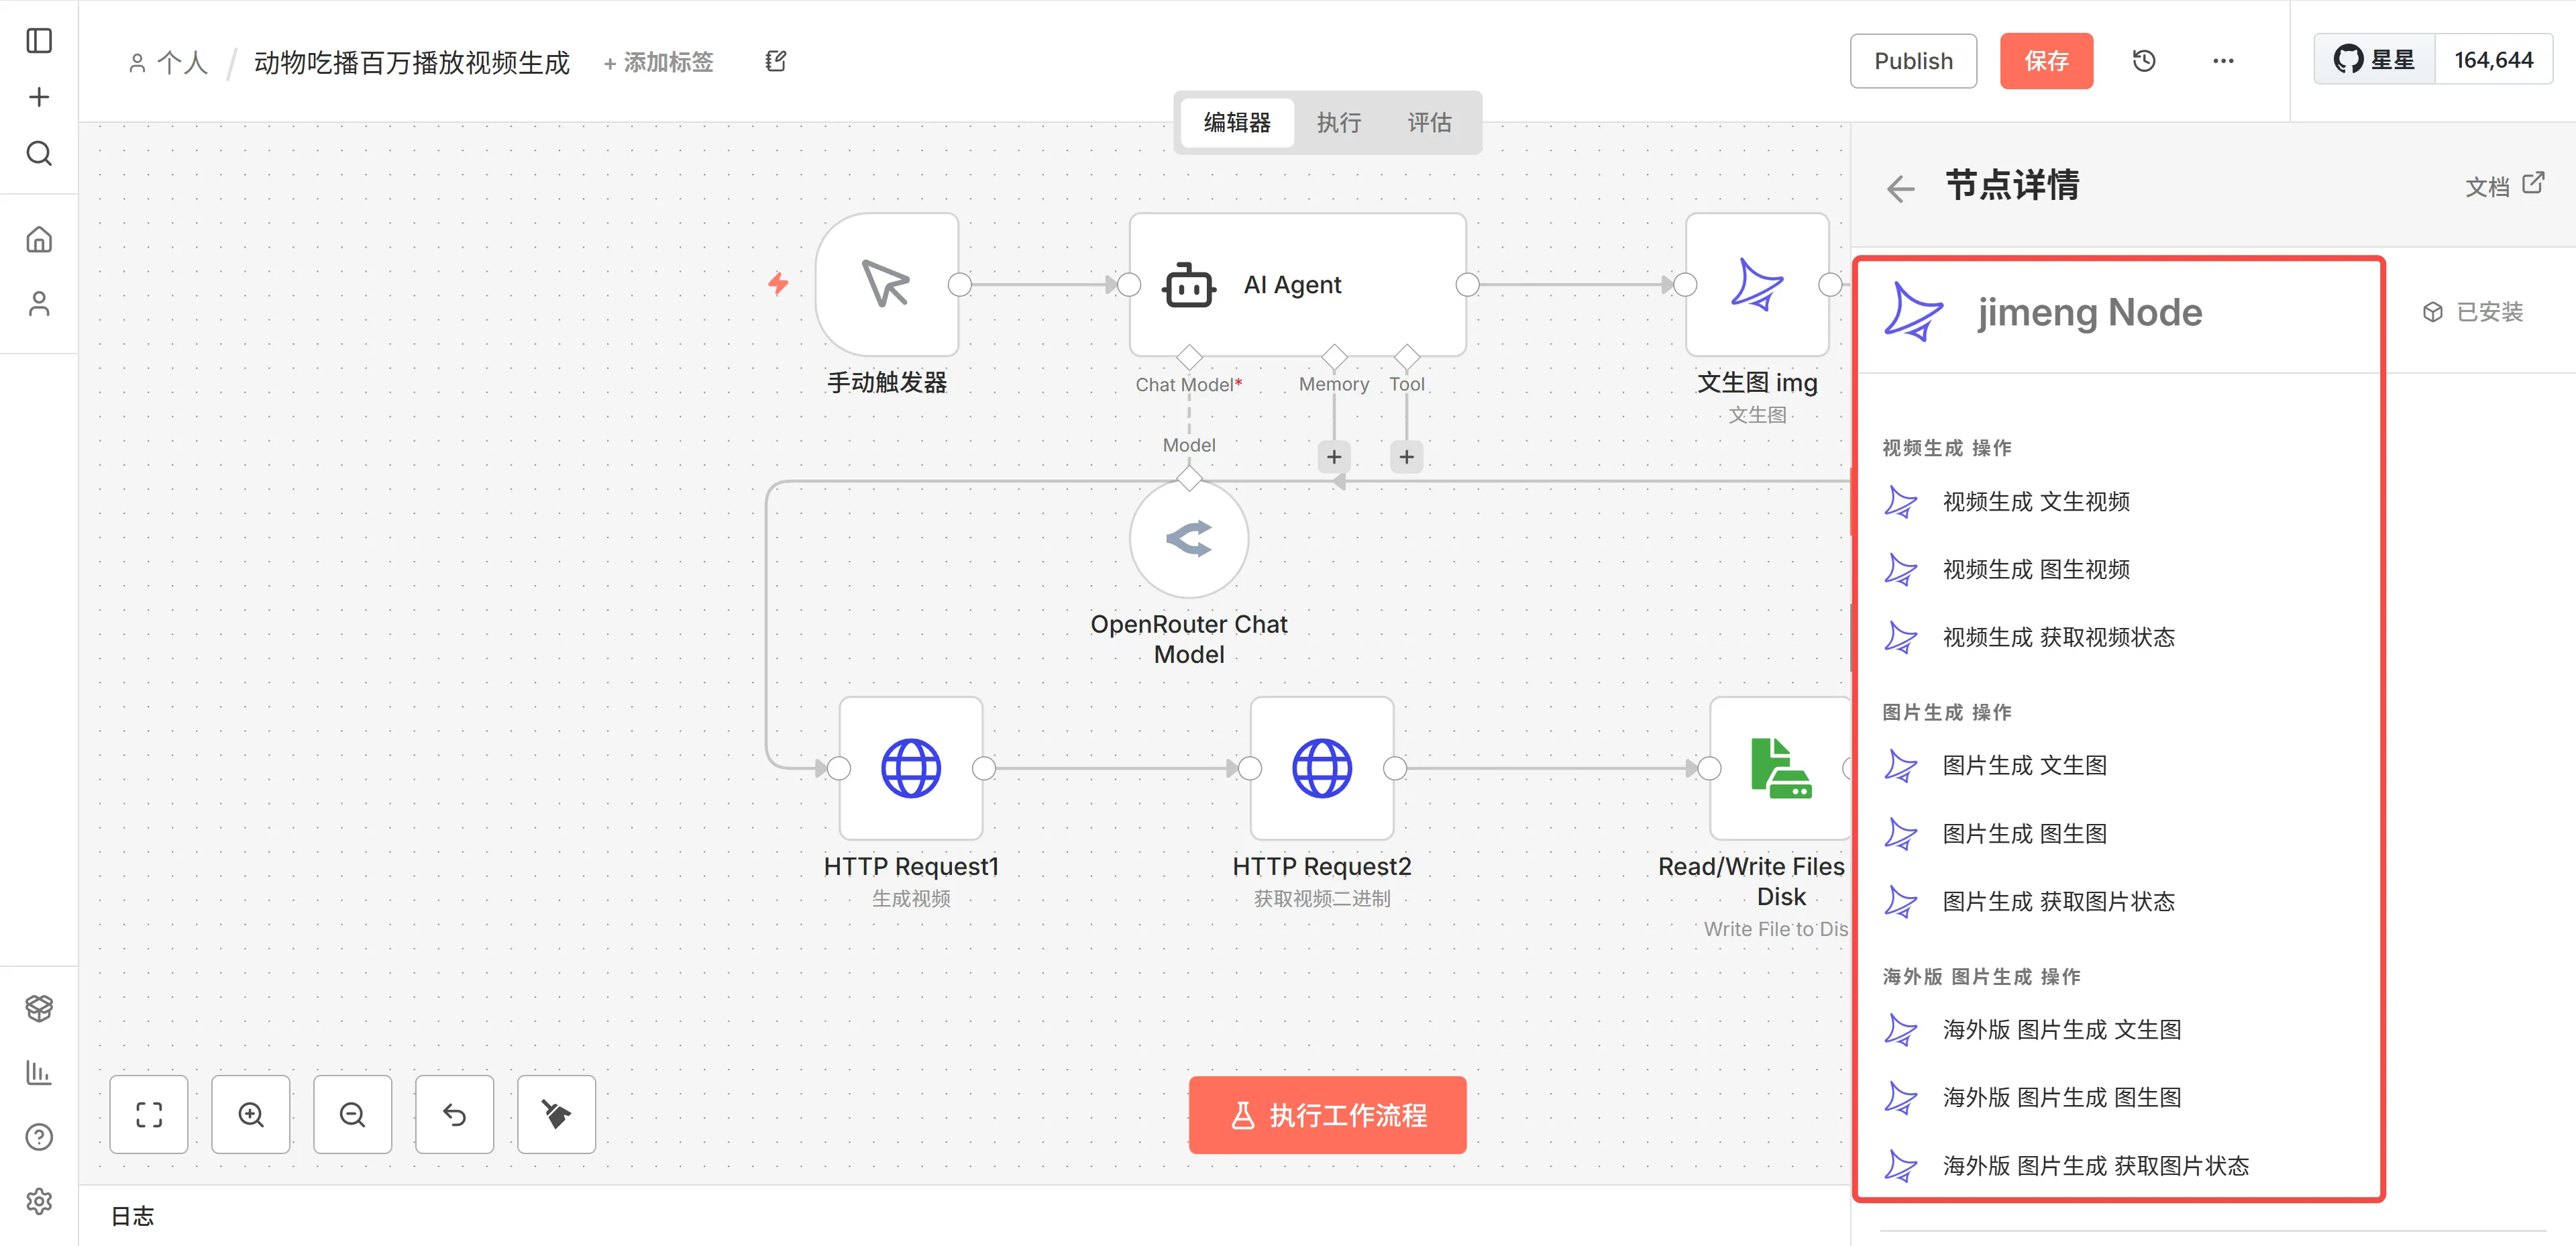The width and height of the screenshot is (2576, 1246).
Task: Add a Memory sub-node with plus
Action: point(1334,457)
